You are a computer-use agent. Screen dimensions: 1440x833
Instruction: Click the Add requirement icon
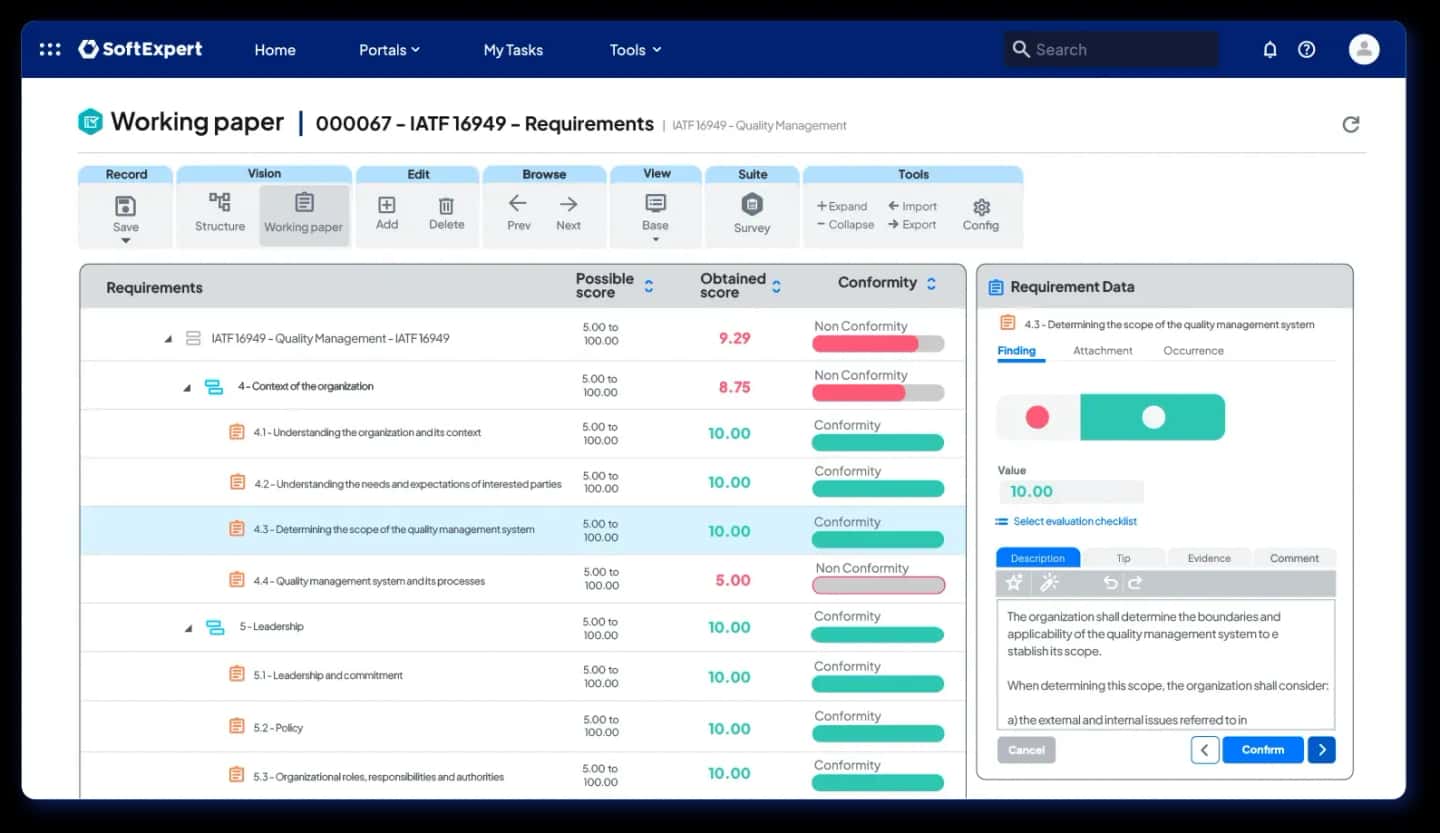pyautogui.click(x=386, y=205)
